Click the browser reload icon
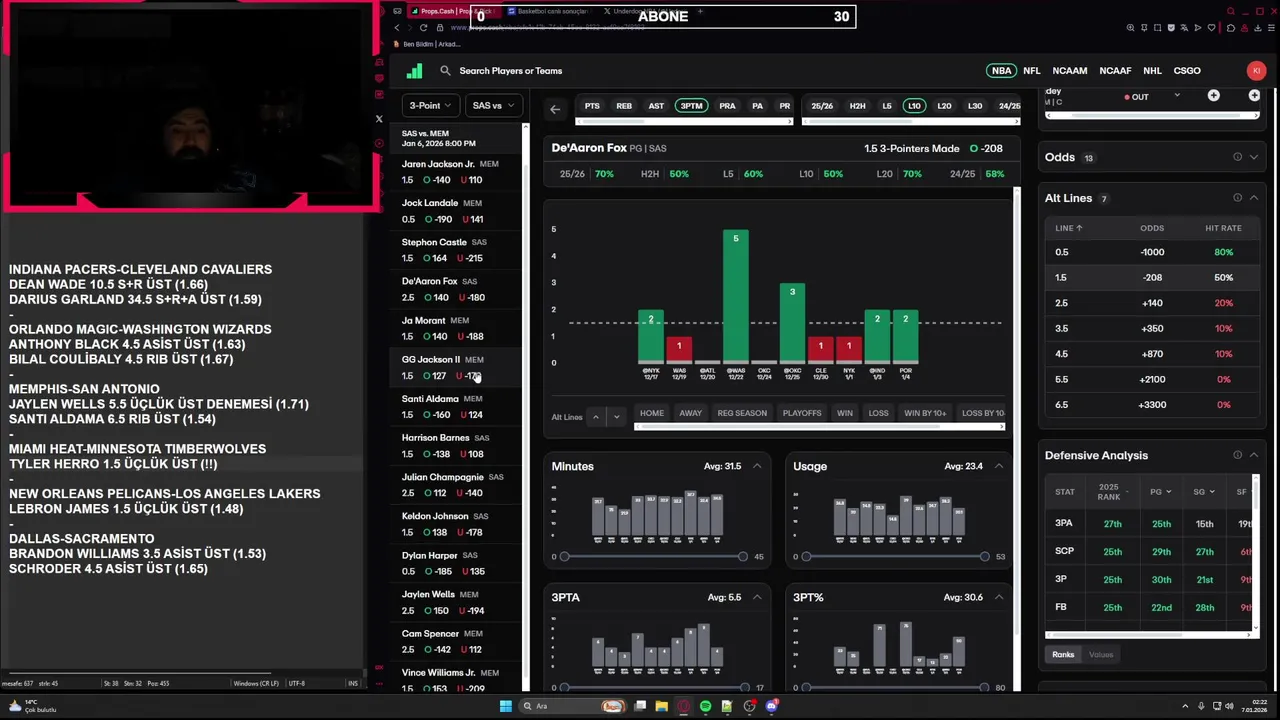Screen dimensions: 1280x720 [x=424, y=28]
